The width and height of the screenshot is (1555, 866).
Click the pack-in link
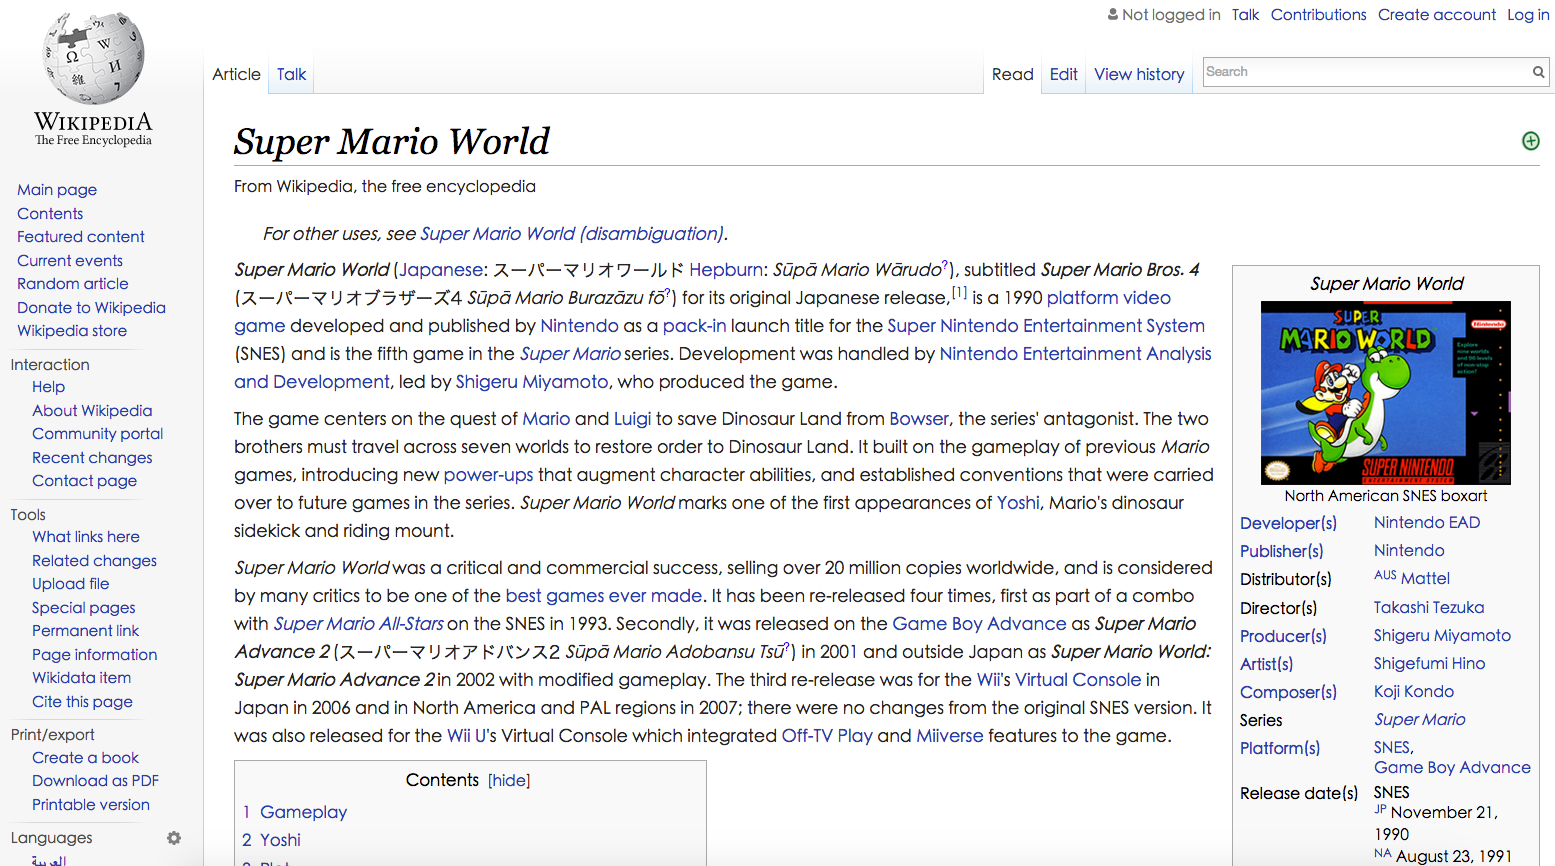(694, 326)
